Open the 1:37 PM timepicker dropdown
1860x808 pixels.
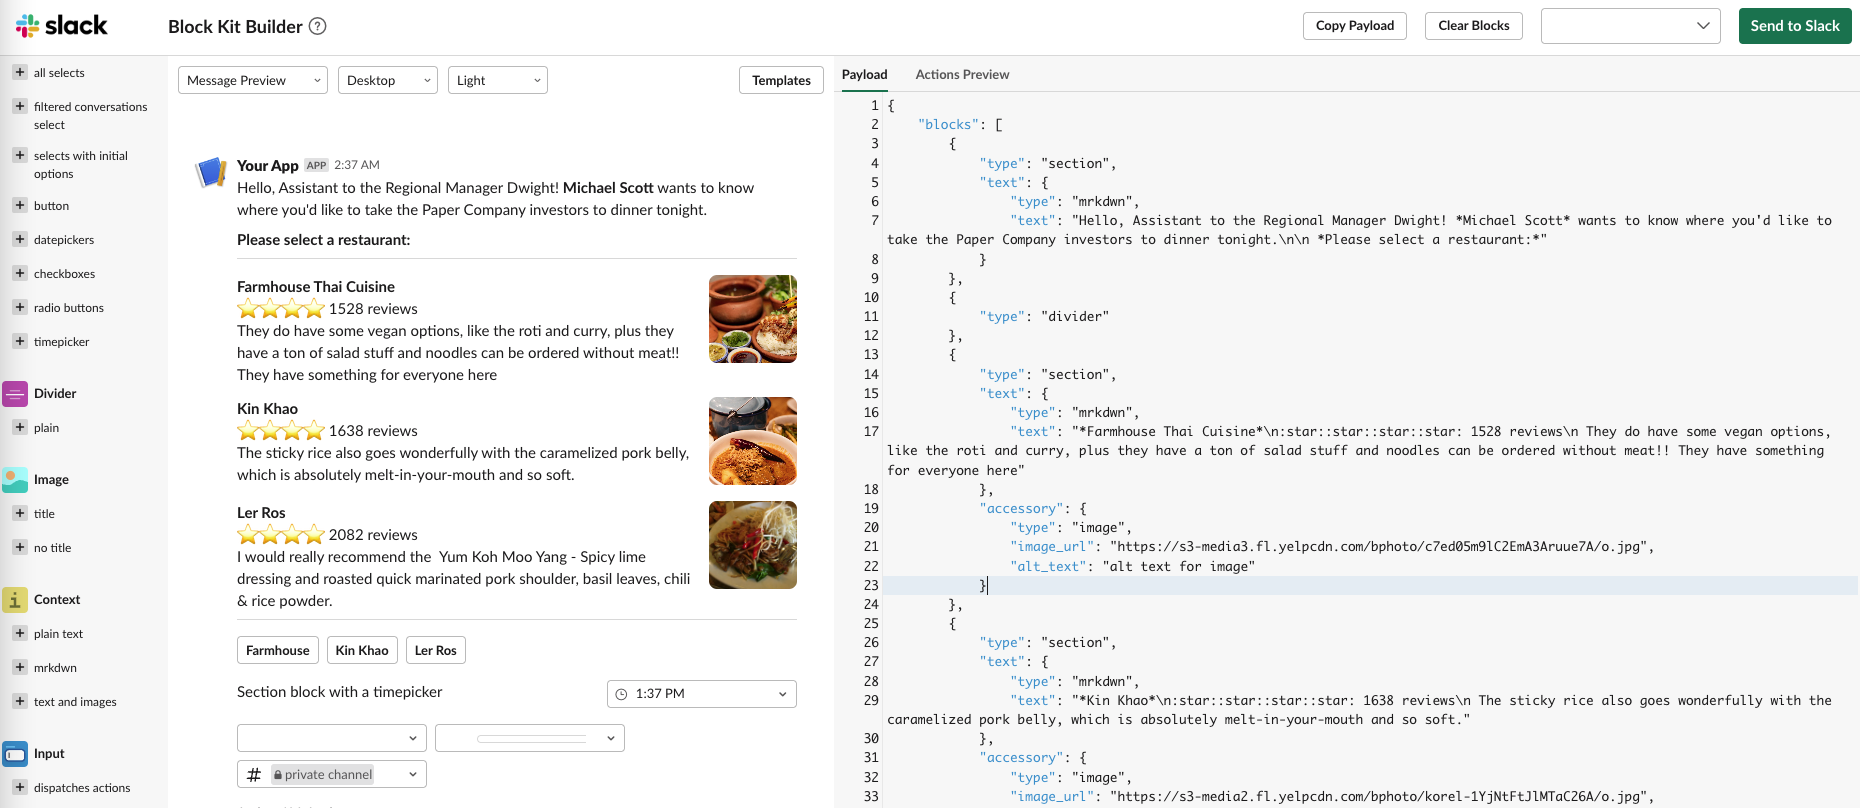click(x=702, y=694)
